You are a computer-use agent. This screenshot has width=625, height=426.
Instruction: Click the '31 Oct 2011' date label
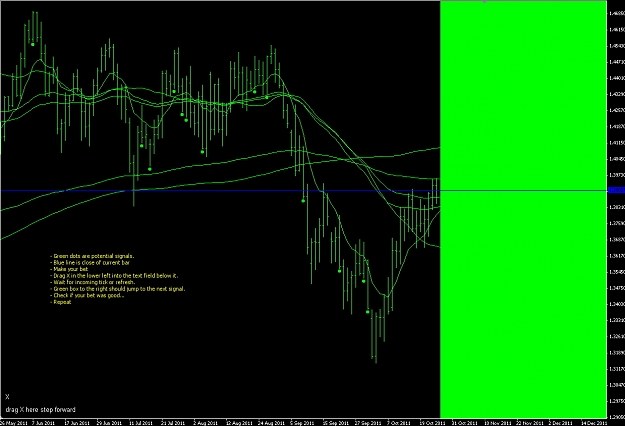point(464,423)
